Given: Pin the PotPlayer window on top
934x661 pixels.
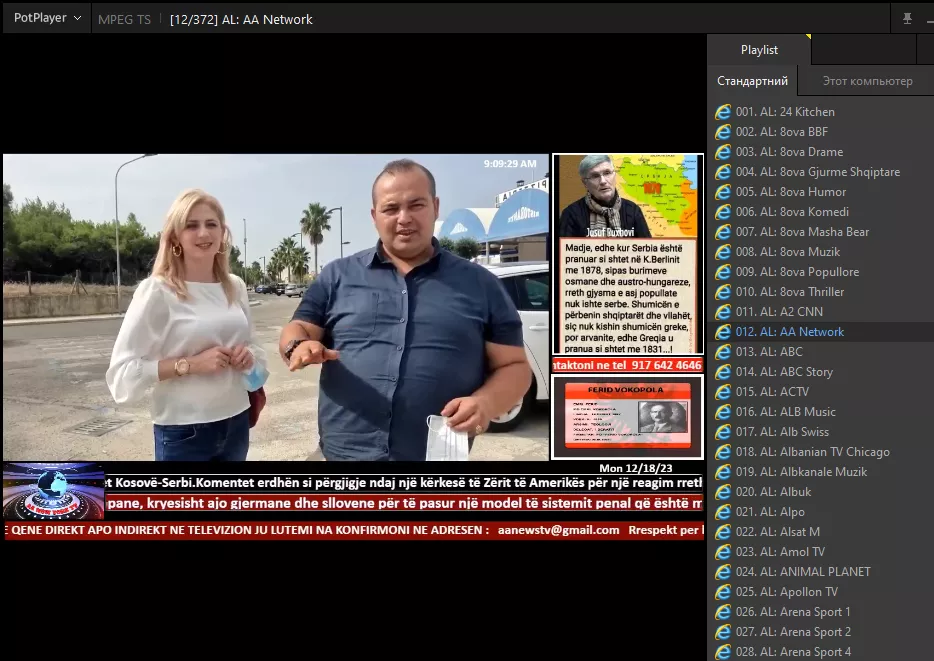Looking at the screenshot, I should 907,18.
